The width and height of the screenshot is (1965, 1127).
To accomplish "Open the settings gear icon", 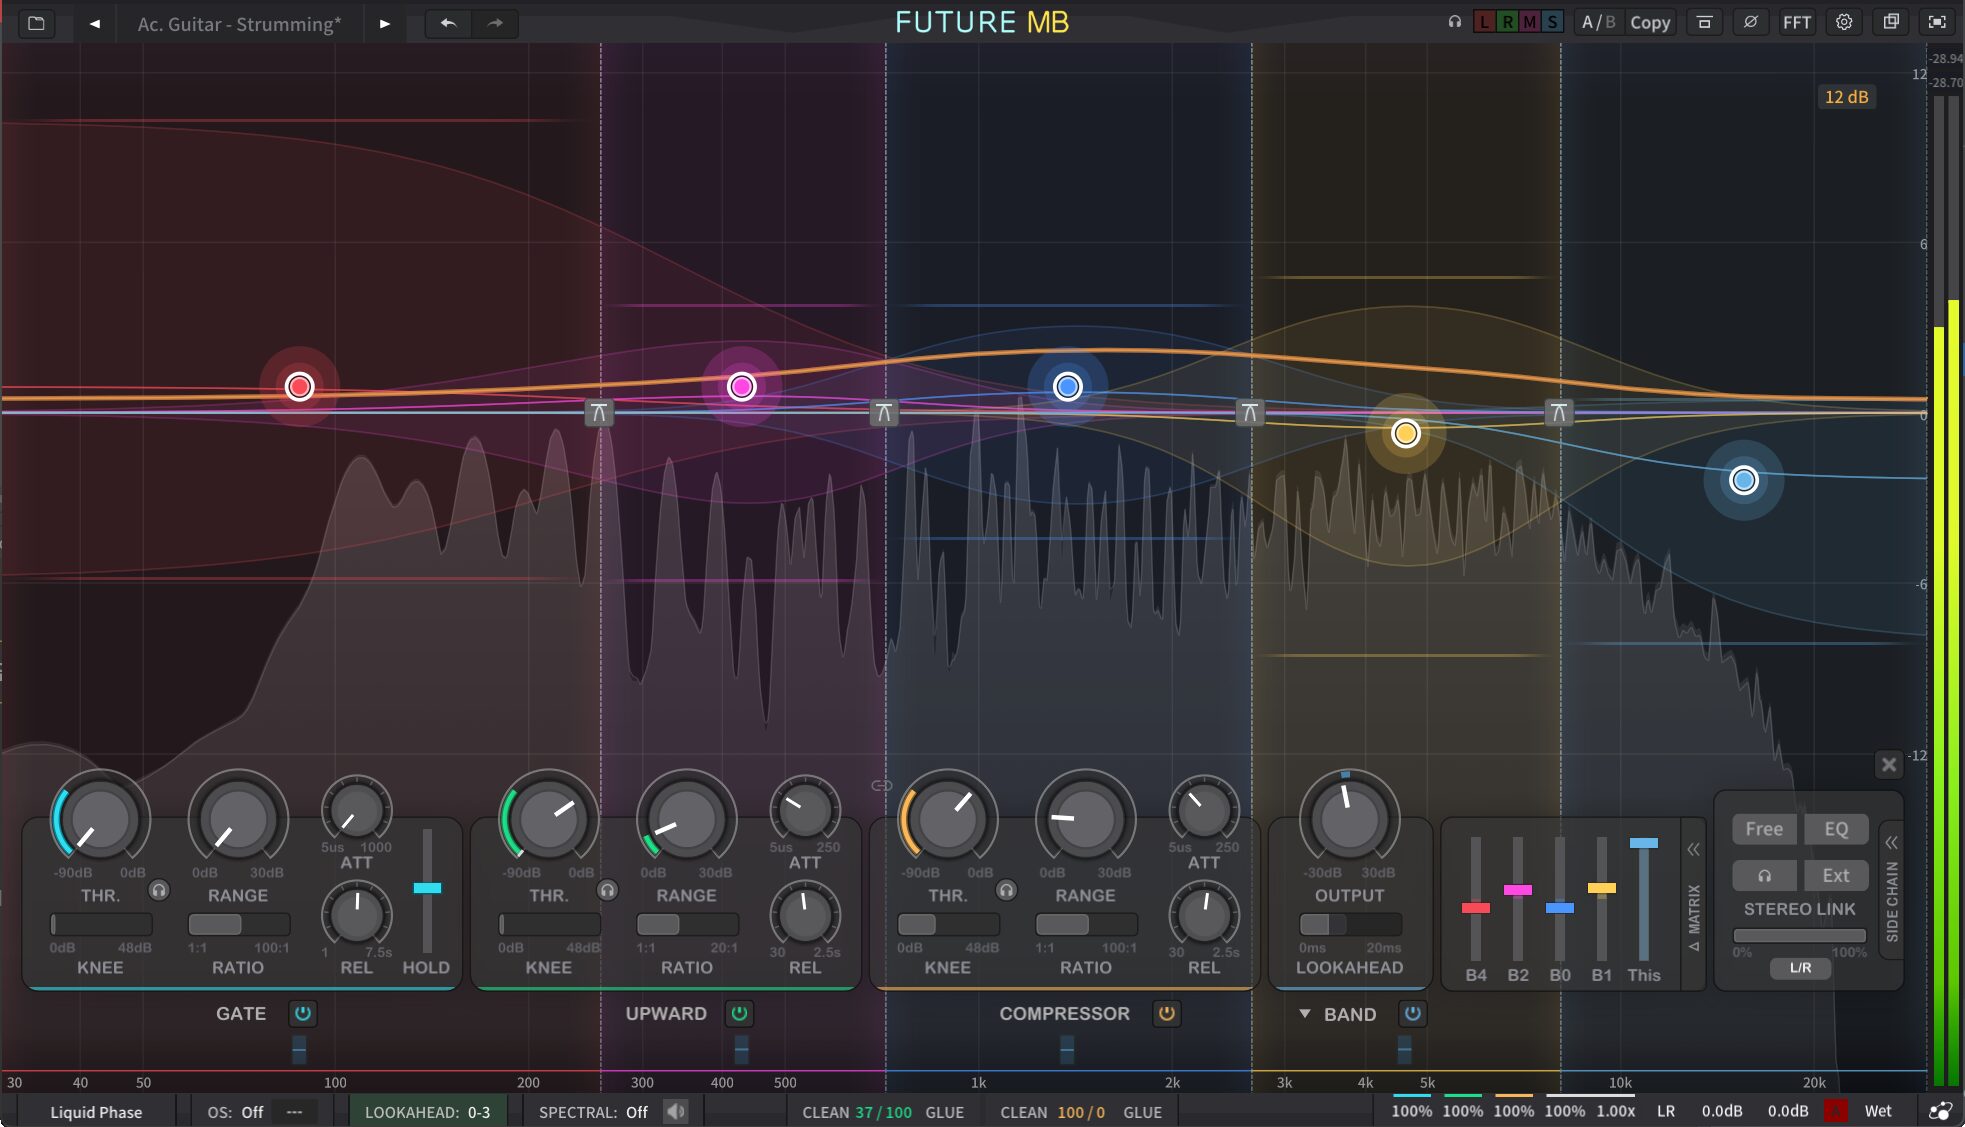I will [x=1844, y=22].
